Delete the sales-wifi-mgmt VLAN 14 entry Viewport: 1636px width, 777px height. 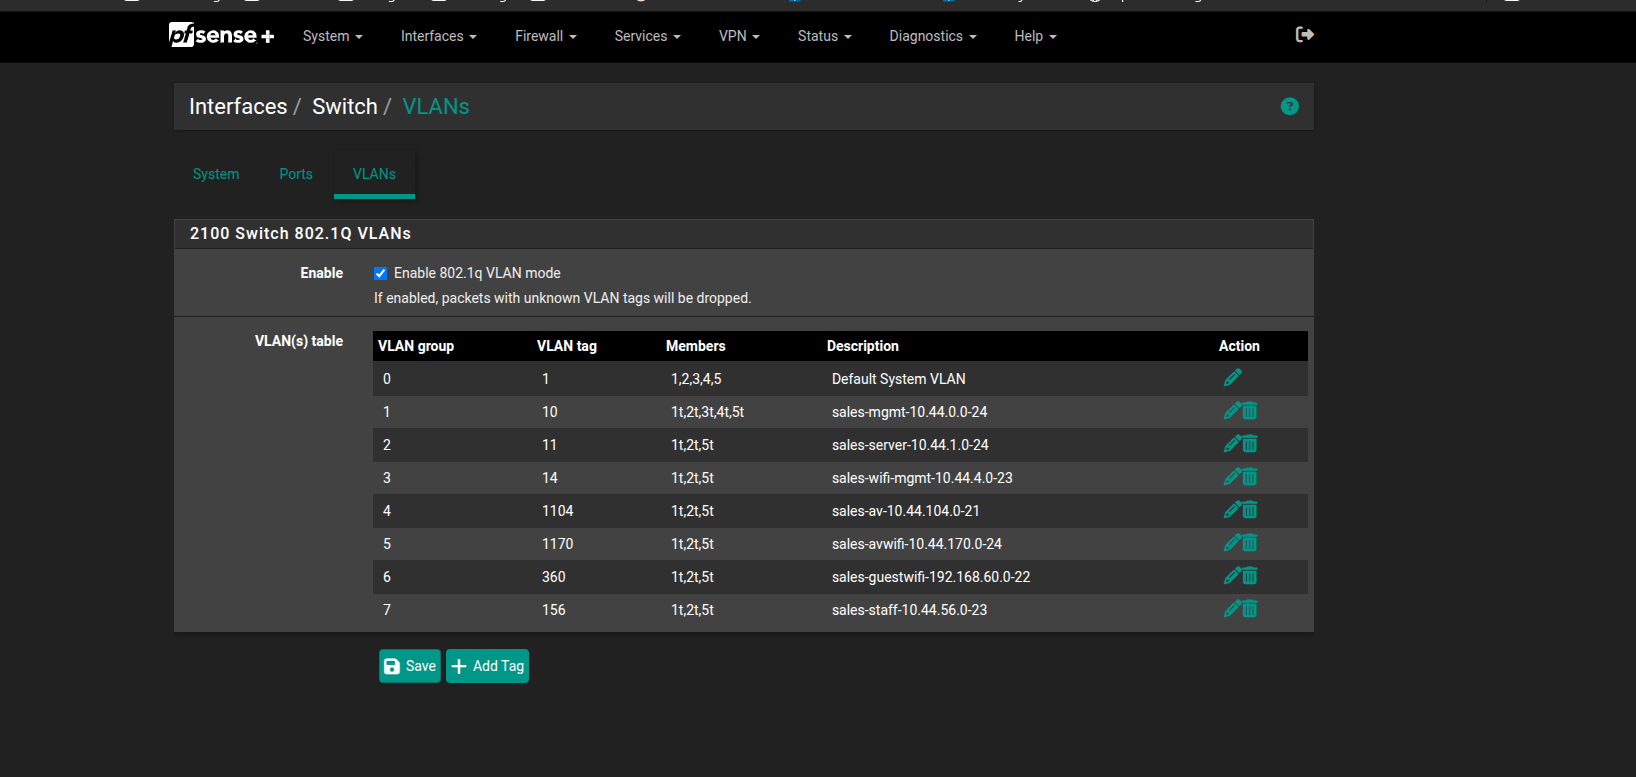point(1250,477)
